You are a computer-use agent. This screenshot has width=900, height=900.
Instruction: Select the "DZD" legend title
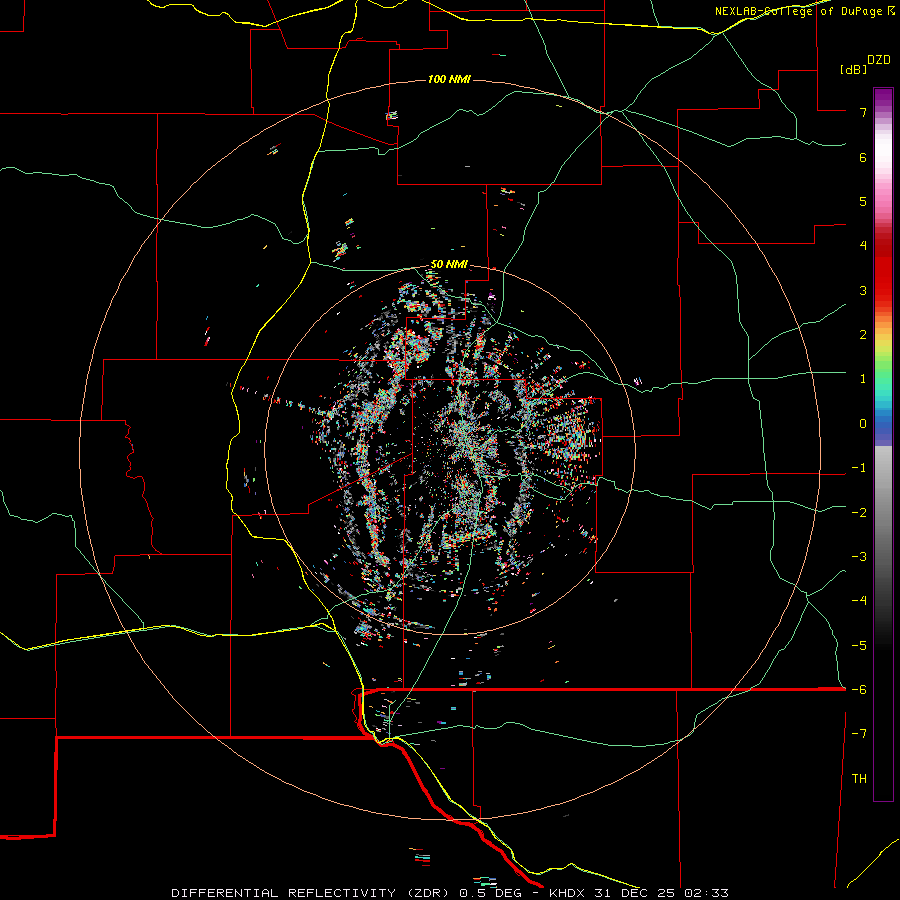point(879,60)
